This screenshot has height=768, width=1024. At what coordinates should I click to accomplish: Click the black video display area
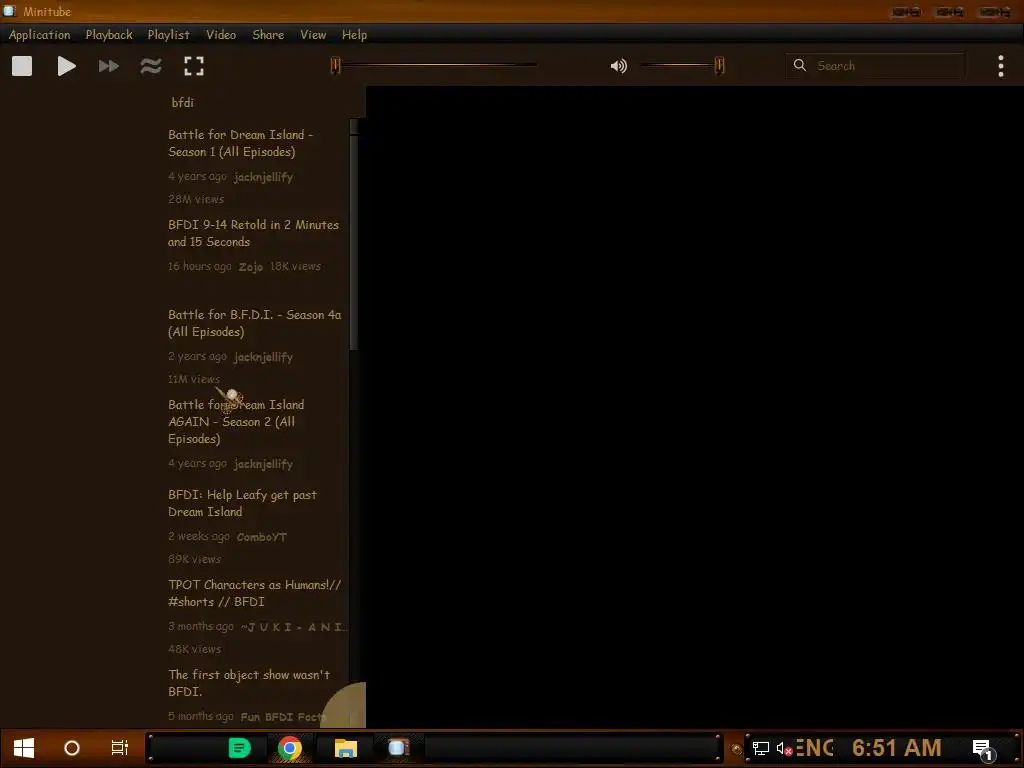point(694,406)
